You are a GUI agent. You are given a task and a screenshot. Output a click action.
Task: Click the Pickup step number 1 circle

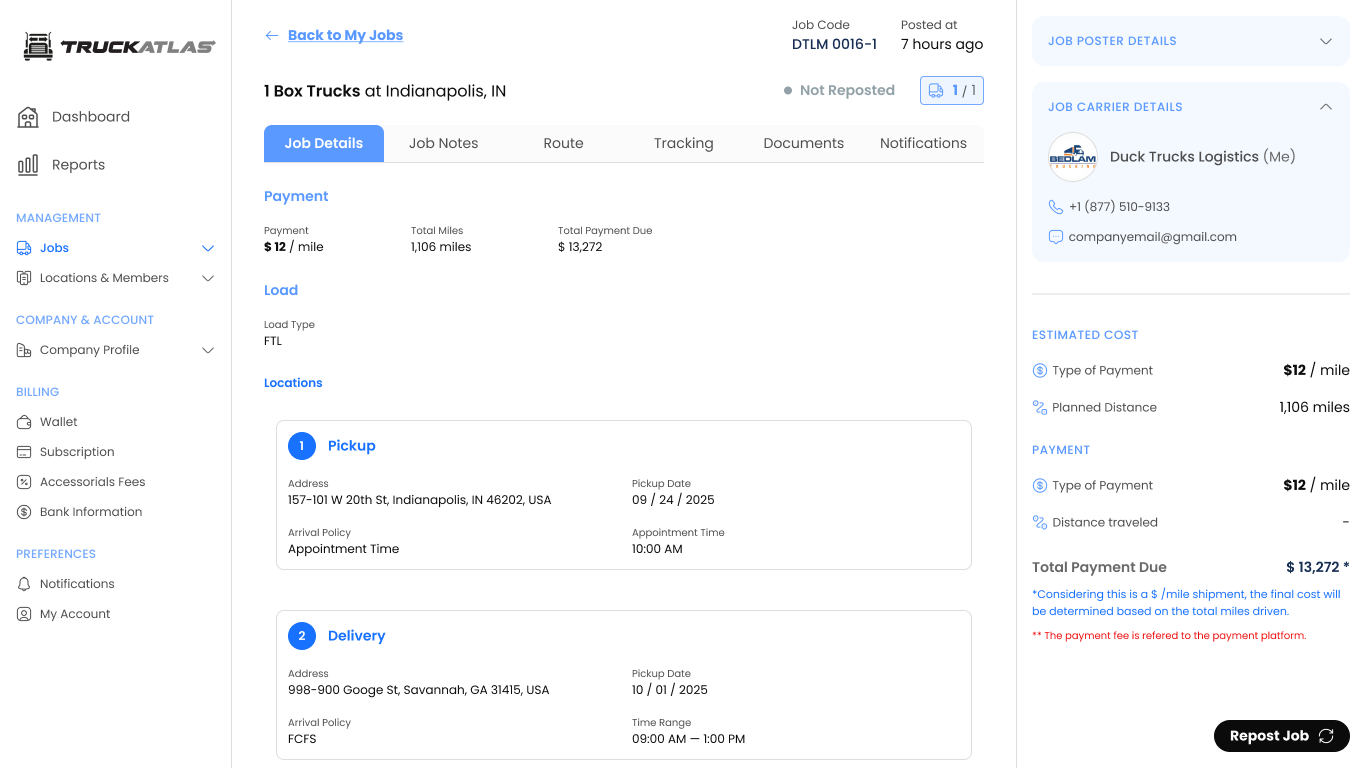pos(302,446)
